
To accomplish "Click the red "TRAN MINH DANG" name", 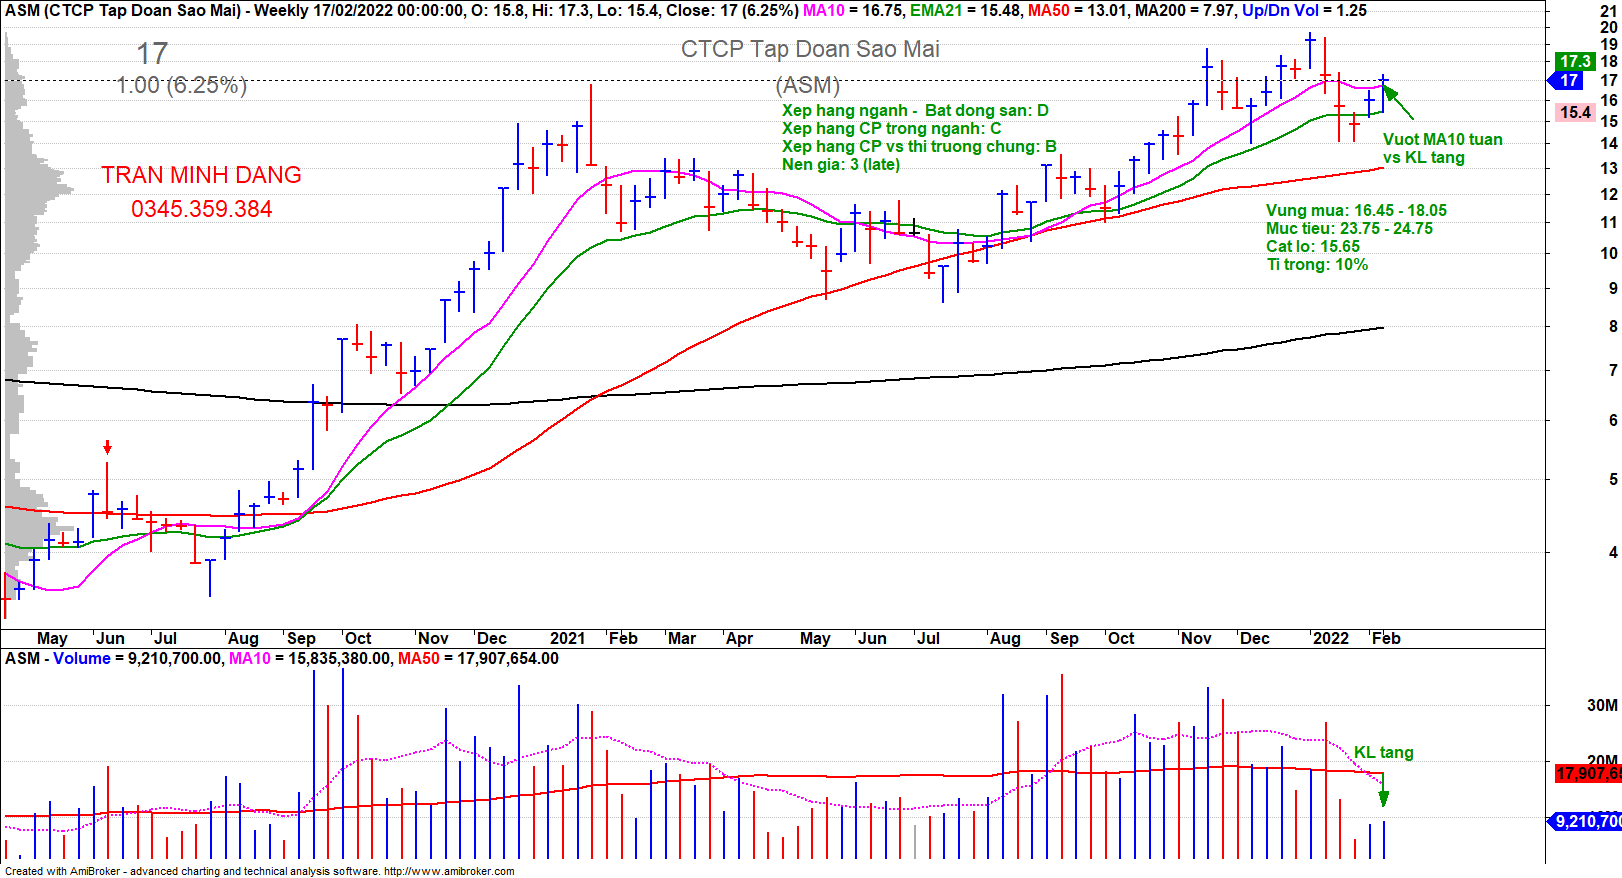I will (x=201, y=175).
